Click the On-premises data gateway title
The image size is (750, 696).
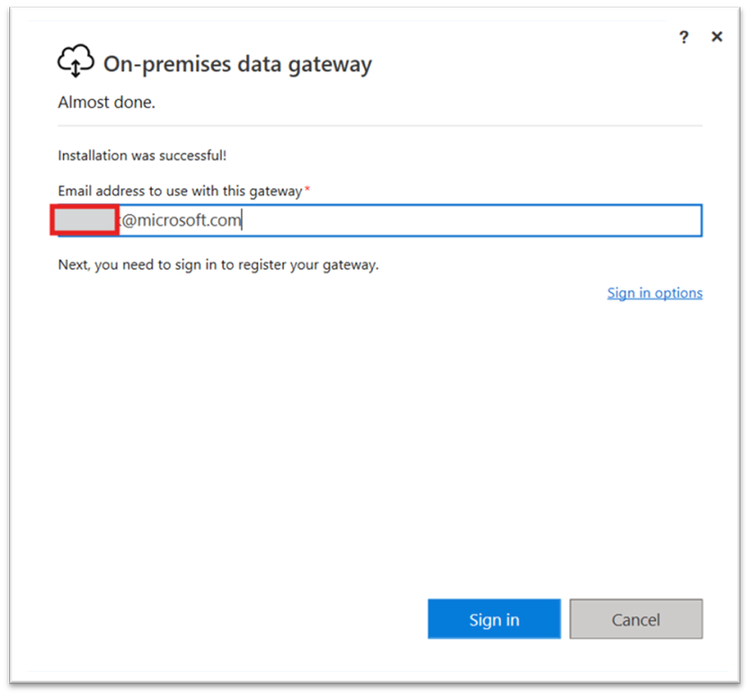click(238, 64)
